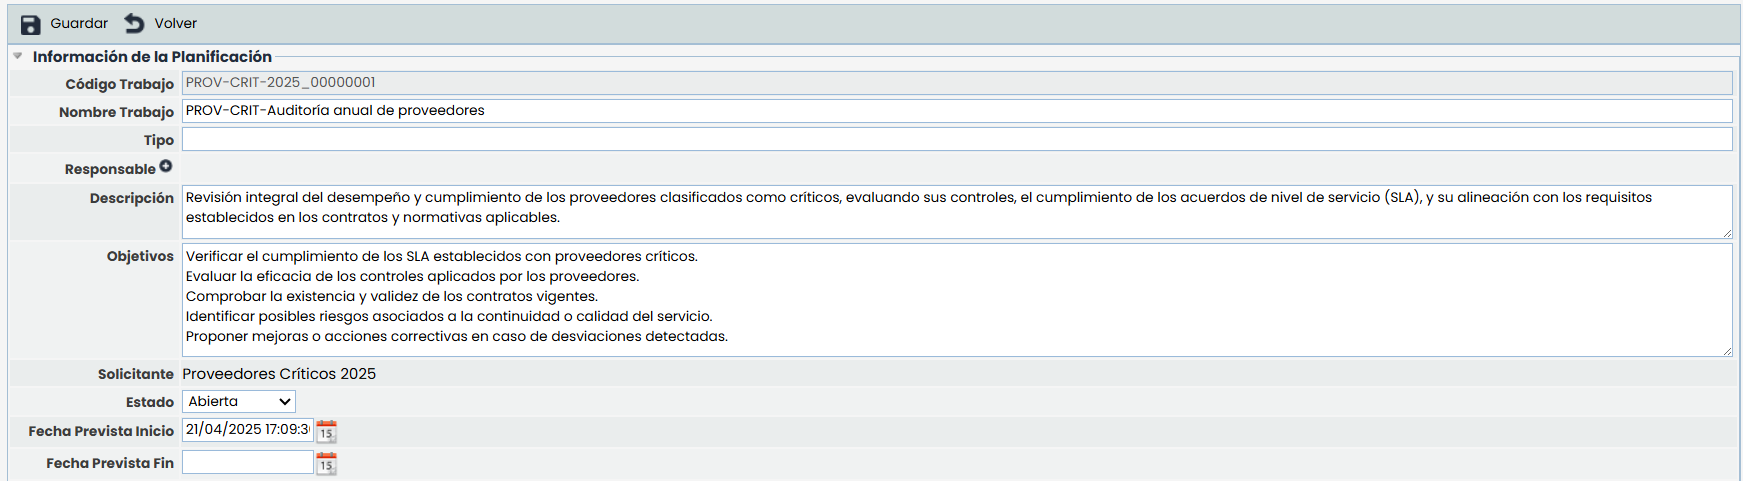Click inside the Descripción text area

956,211
